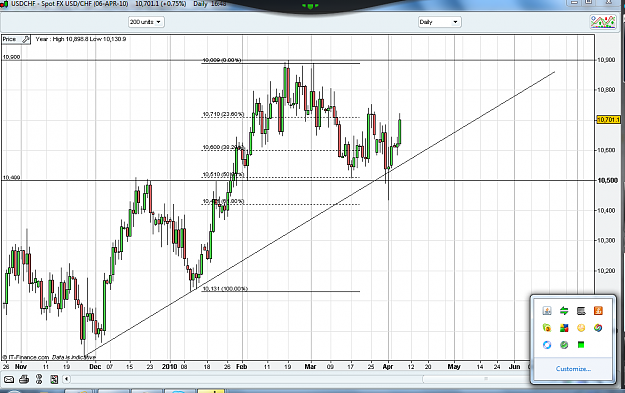625x393 pixels.
Task: Click the chart list icon beside the scroll arrow
Action: point(54,379)
